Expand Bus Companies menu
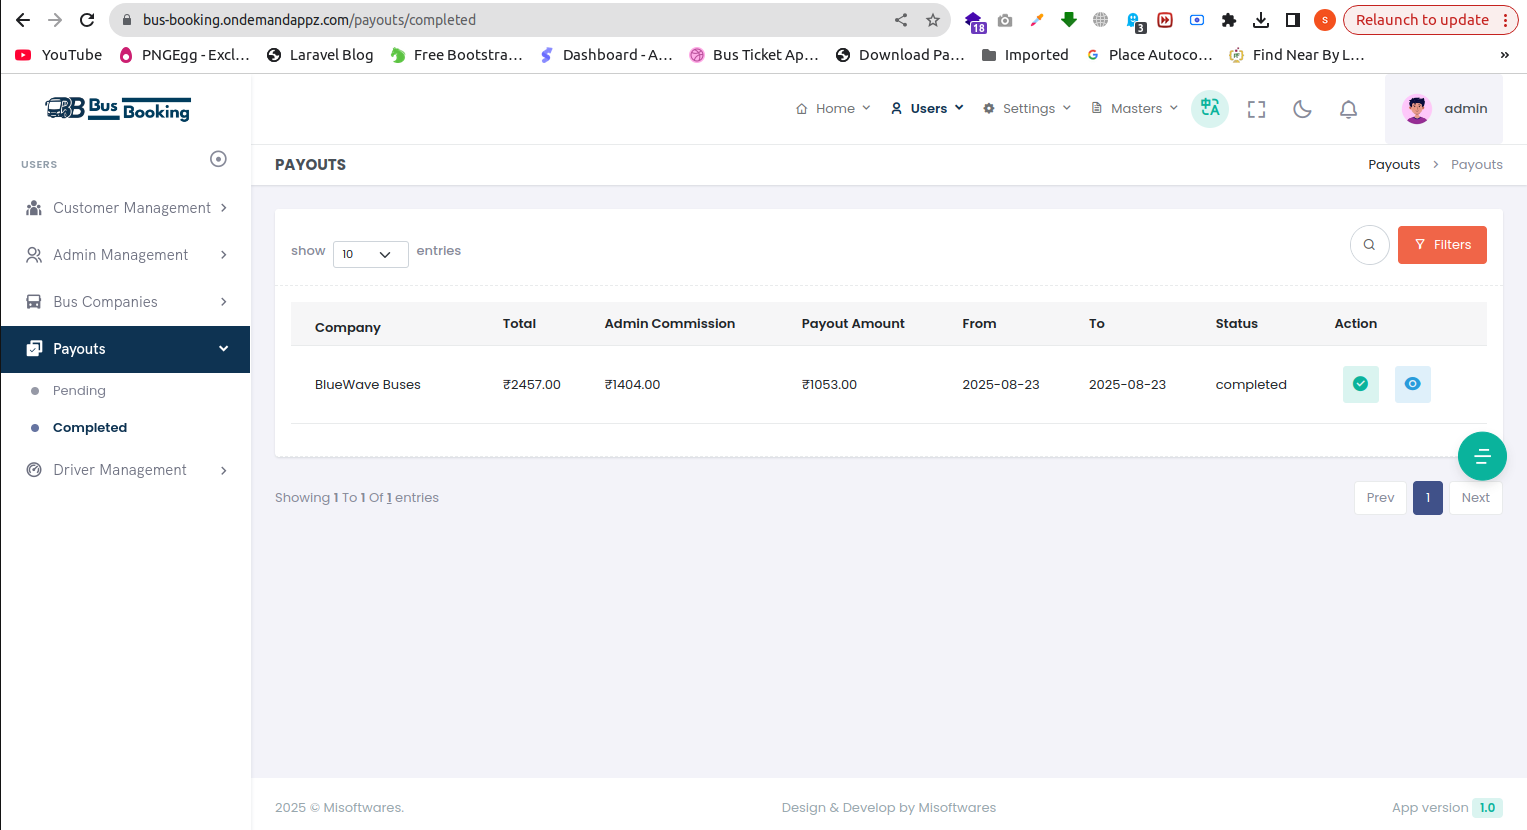This screenshot has width=1527, height=830. 125,302
